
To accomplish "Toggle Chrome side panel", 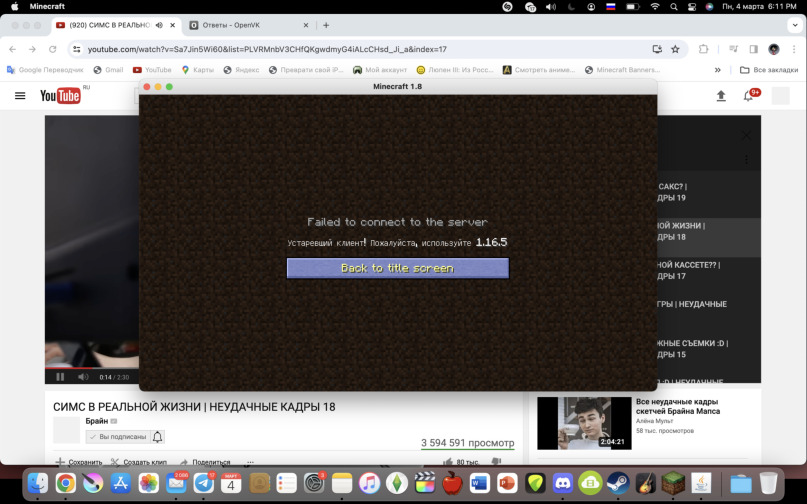I will pos(753,49).
